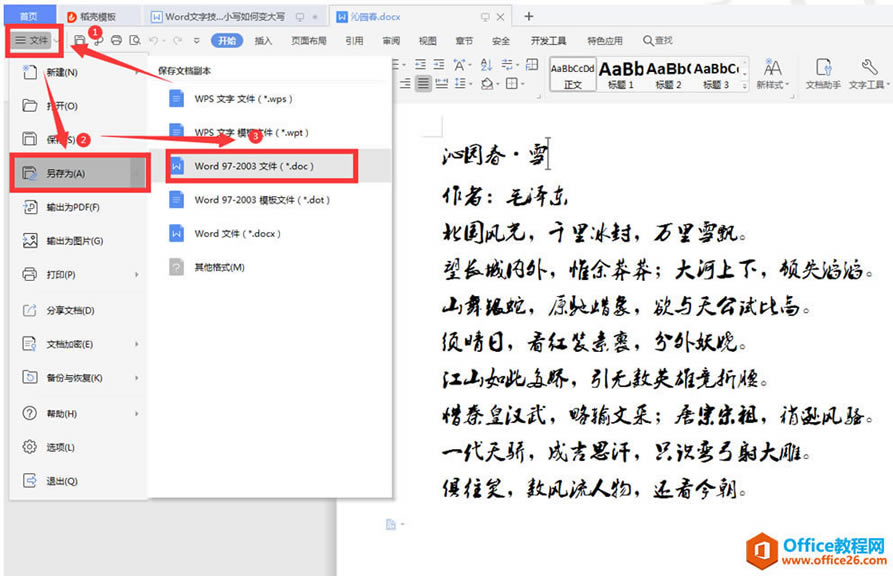Viewport: 893px width, 576px height.
Task: Click the justify alignment icon
Action: coord(423,84)
